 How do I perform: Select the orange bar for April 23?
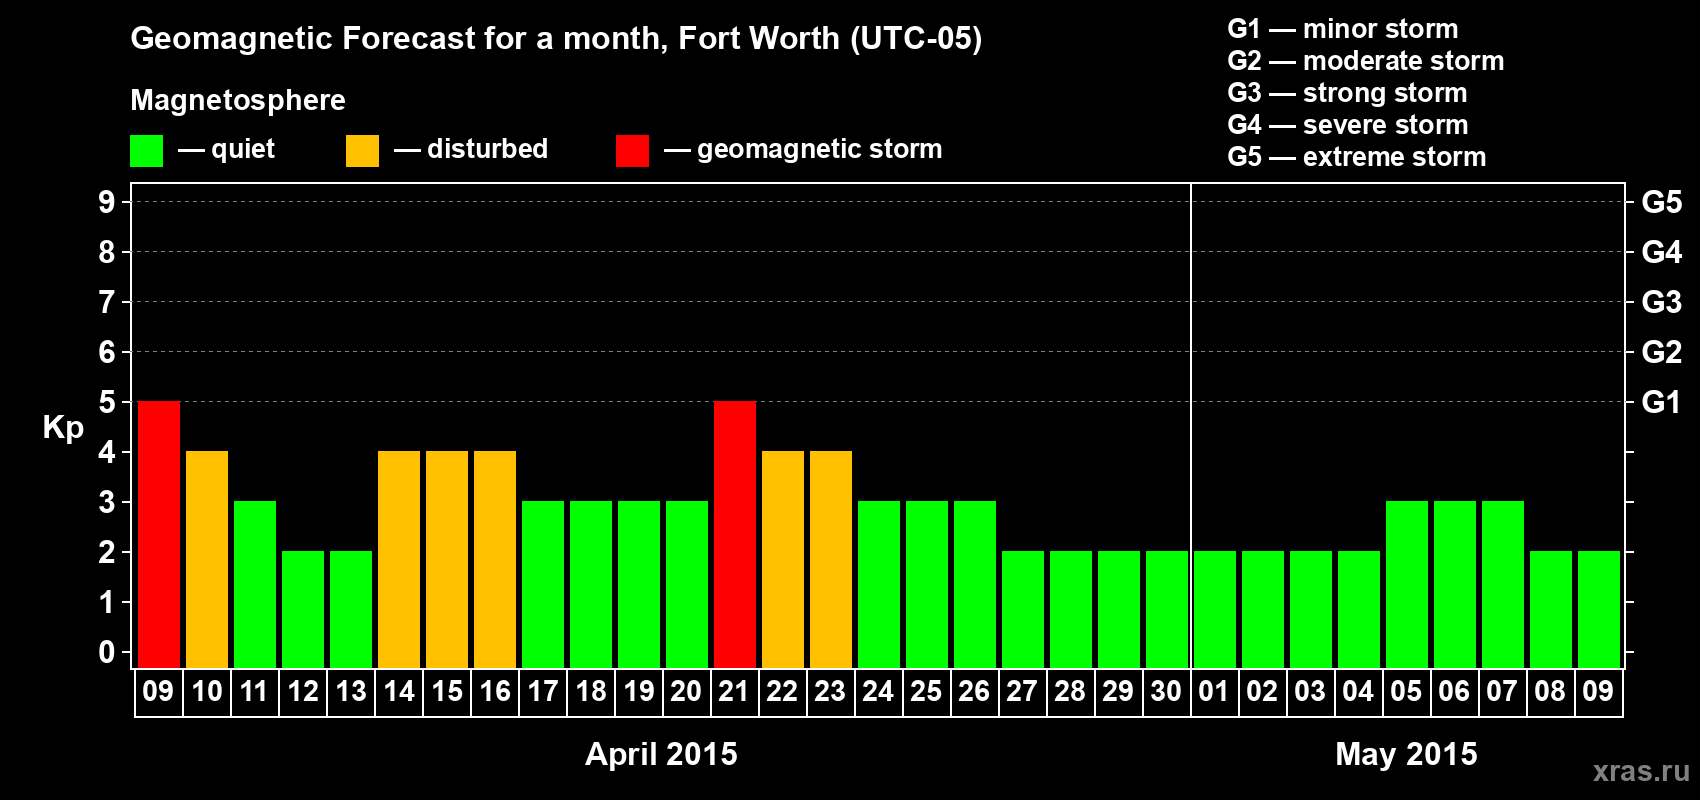pyautogui.click(x=831, y=560)
